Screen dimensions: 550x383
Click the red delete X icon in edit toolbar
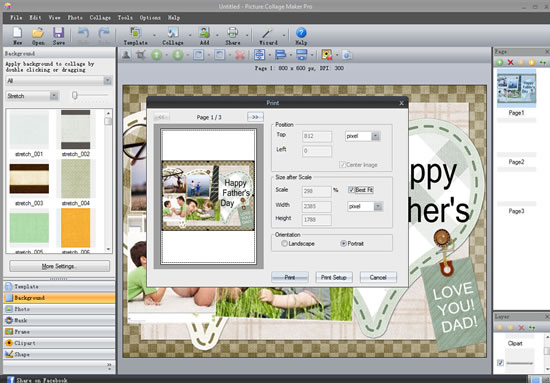tap(240, 55)
